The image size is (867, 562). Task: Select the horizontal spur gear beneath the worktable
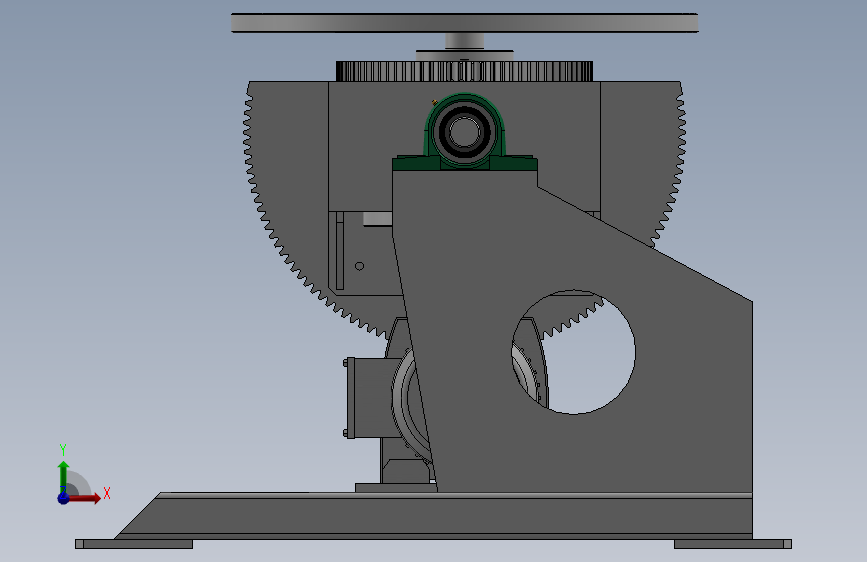click(x=464, y=71)
